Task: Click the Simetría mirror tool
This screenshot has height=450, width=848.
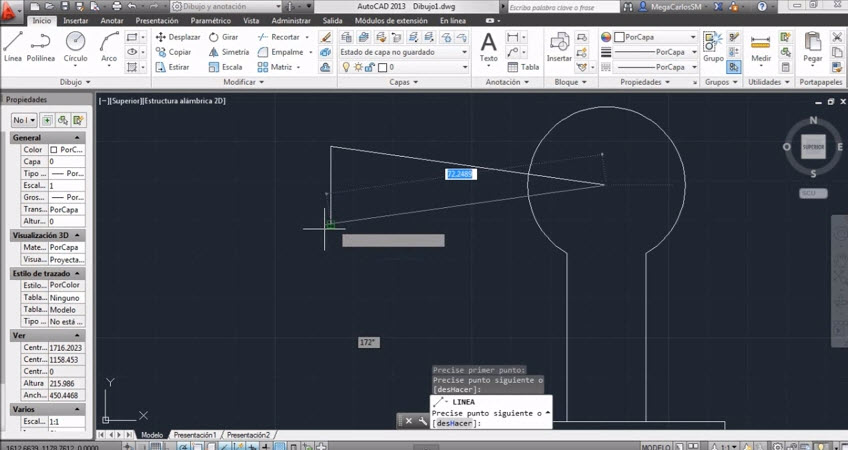Action: [x=229, y=52]
